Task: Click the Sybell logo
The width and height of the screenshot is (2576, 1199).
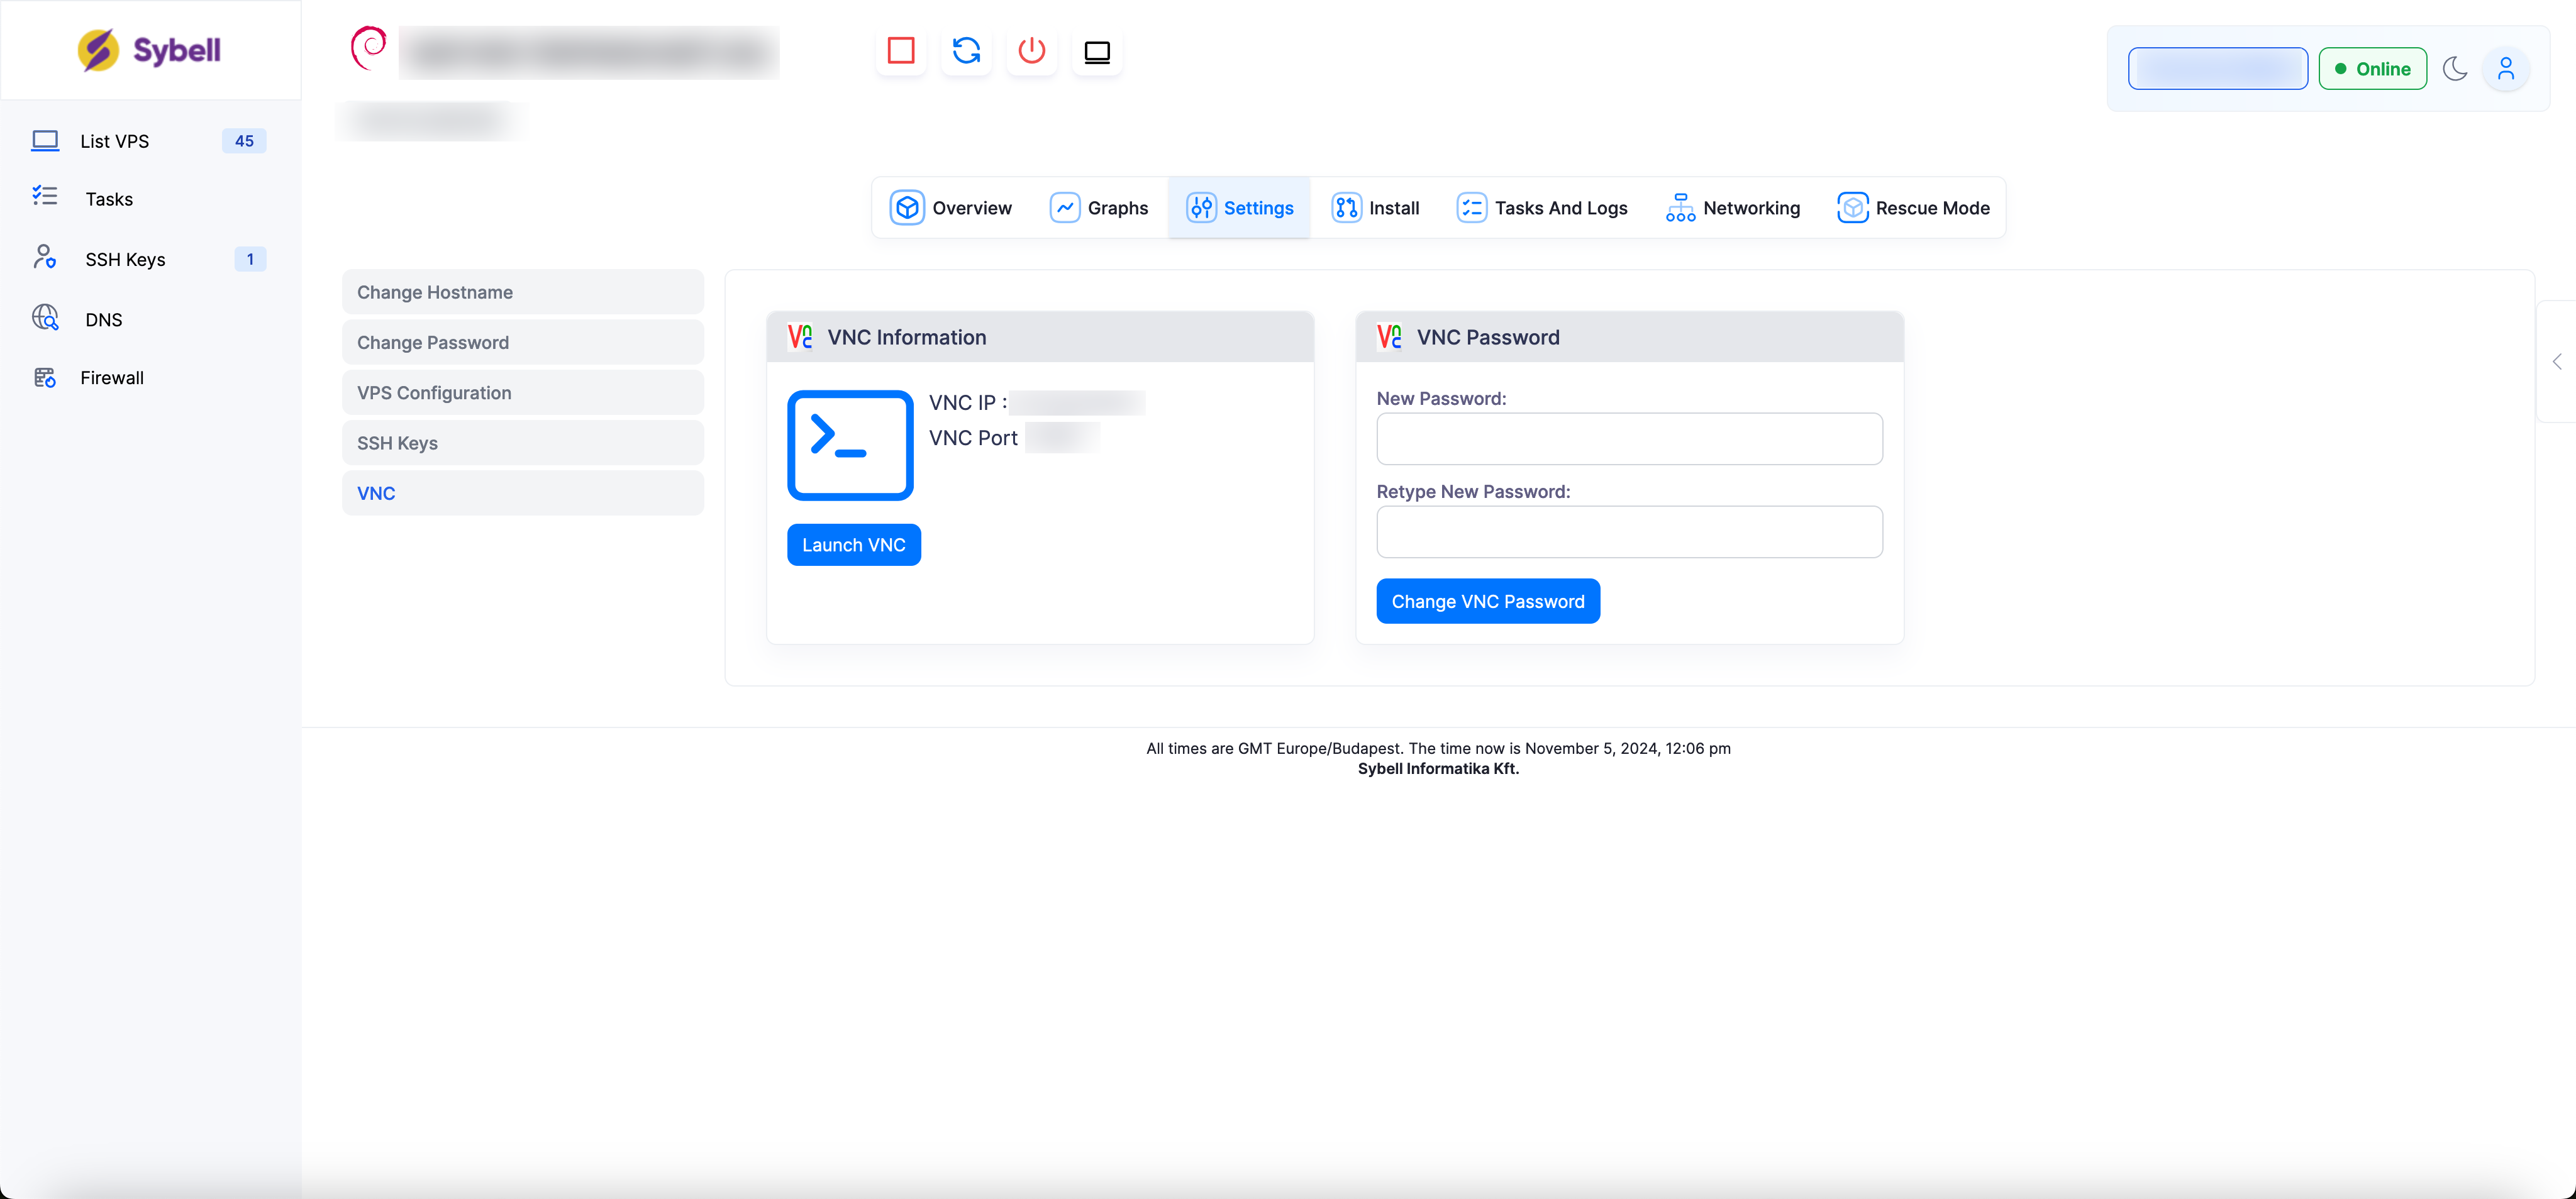Action: (x=150, y=50)
